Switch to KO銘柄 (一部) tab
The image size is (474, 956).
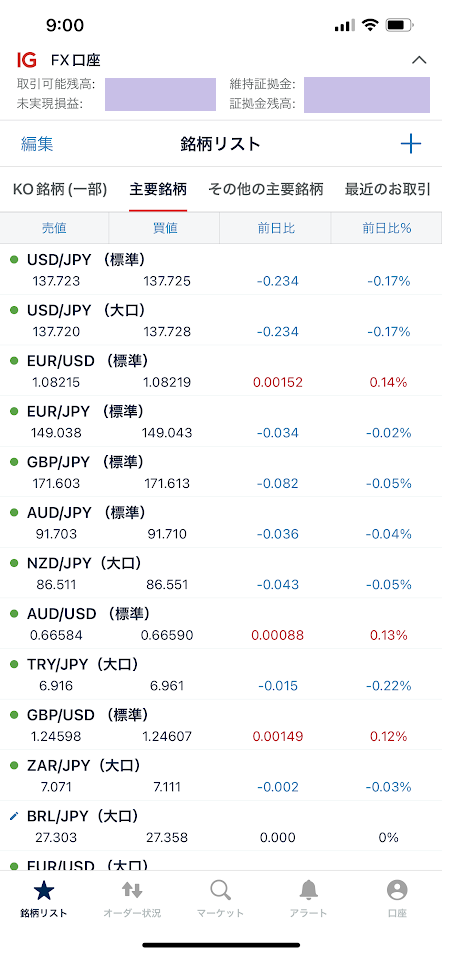(60, 190)
